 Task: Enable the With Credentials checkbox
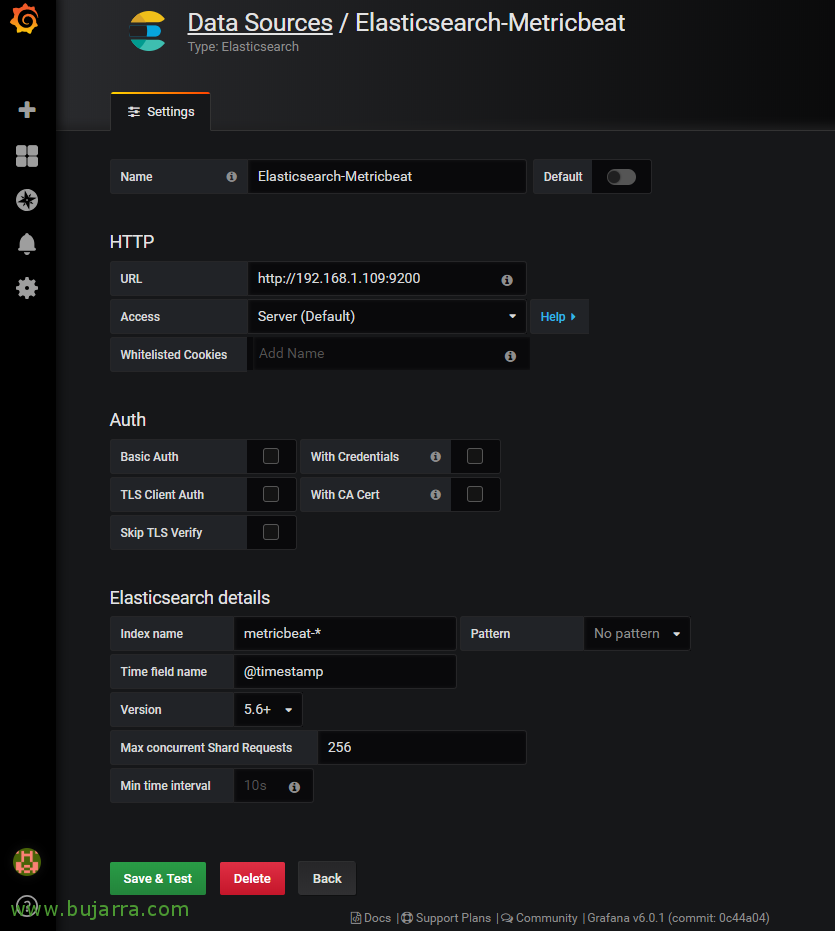pos(475,456)
